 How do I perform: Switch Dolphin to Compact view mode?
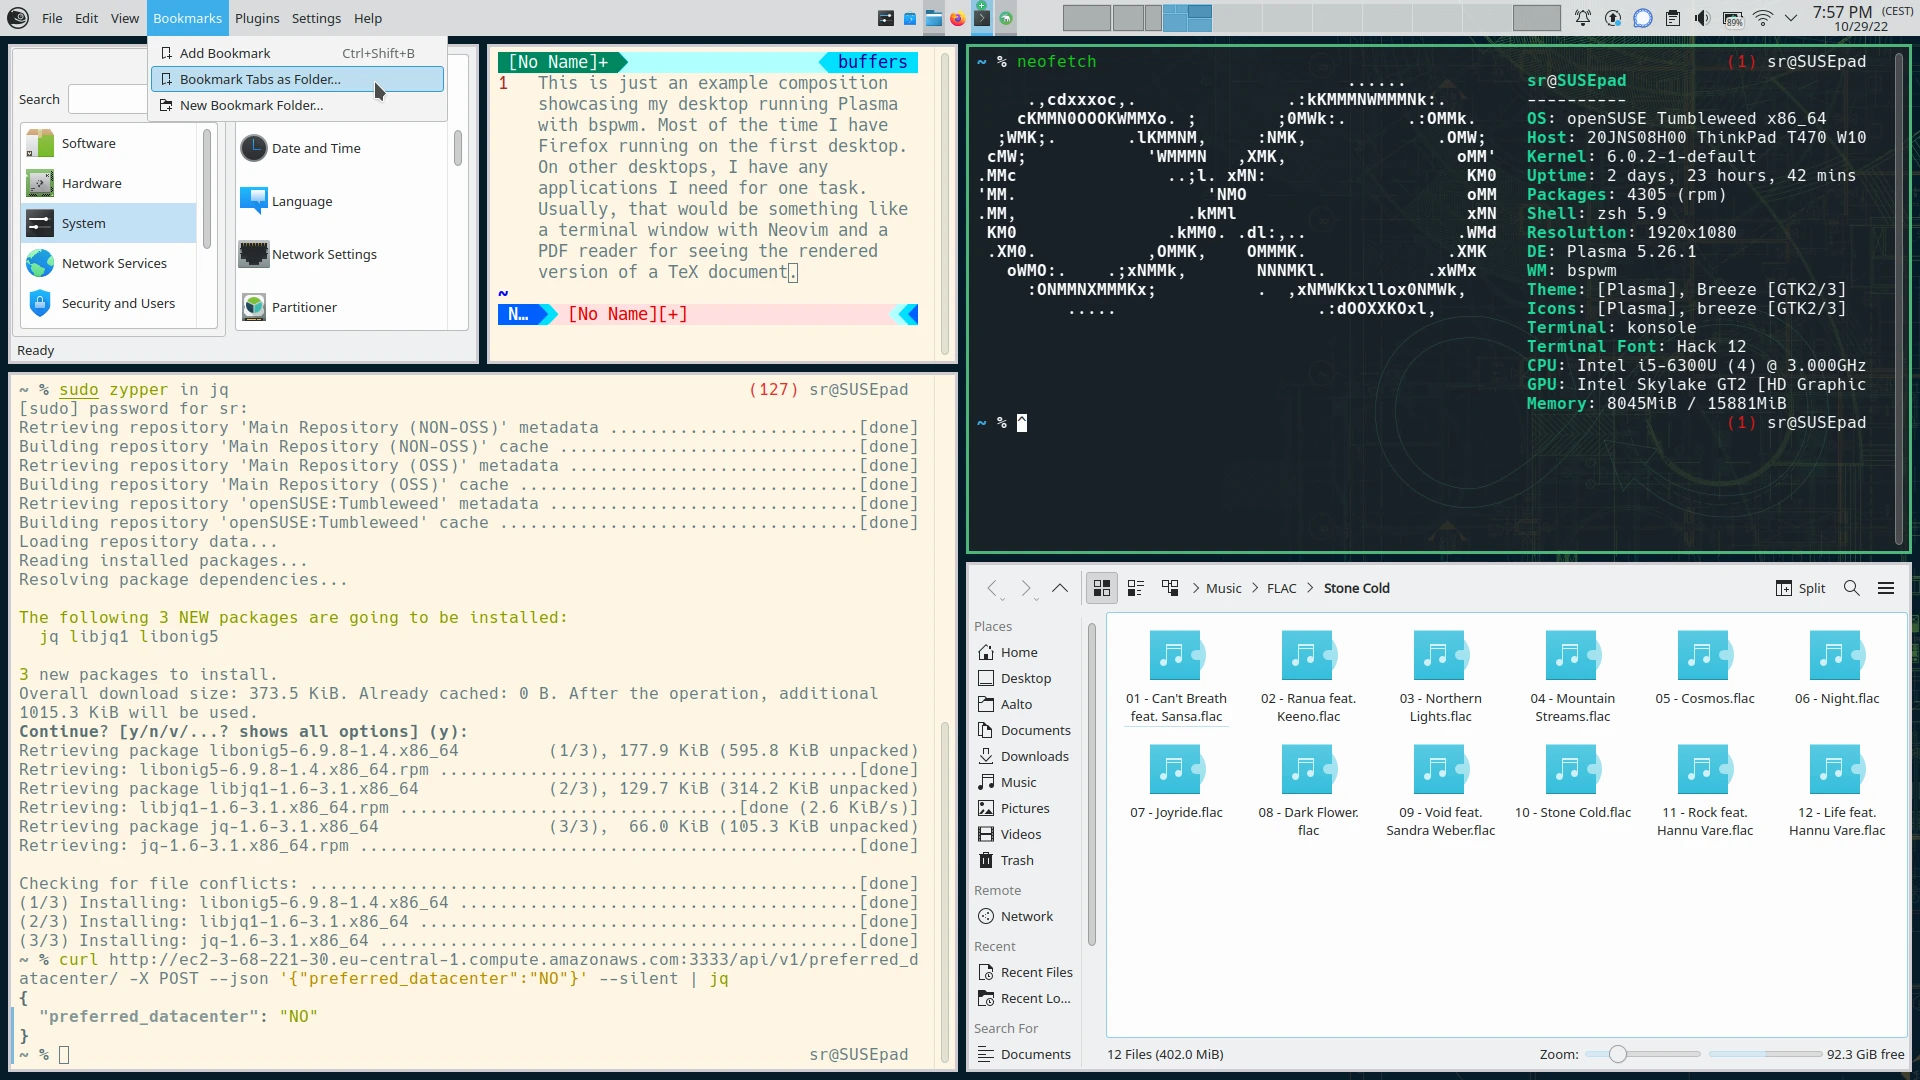coord(1135,588)
